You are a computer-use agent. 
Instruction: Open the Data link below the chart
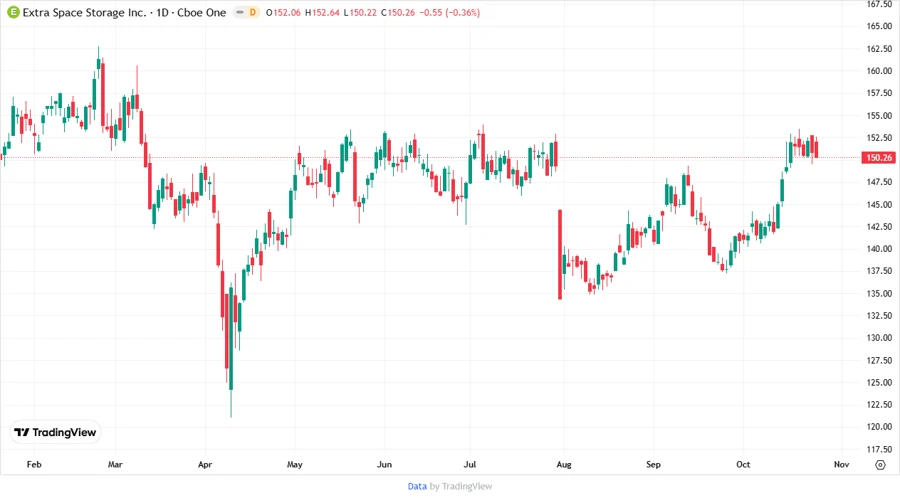(x=417, y=487)
